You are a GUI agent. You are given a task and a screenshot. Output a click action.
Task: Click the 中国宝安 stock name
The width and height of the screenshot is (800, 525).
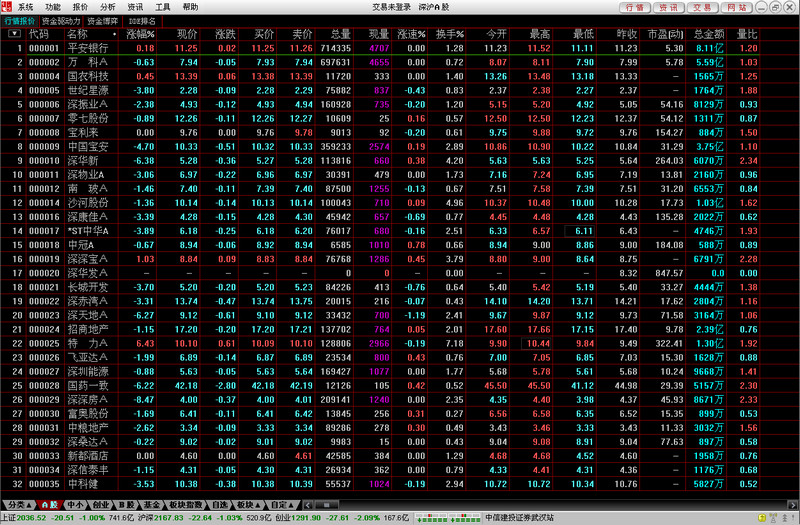coord(85,145)
